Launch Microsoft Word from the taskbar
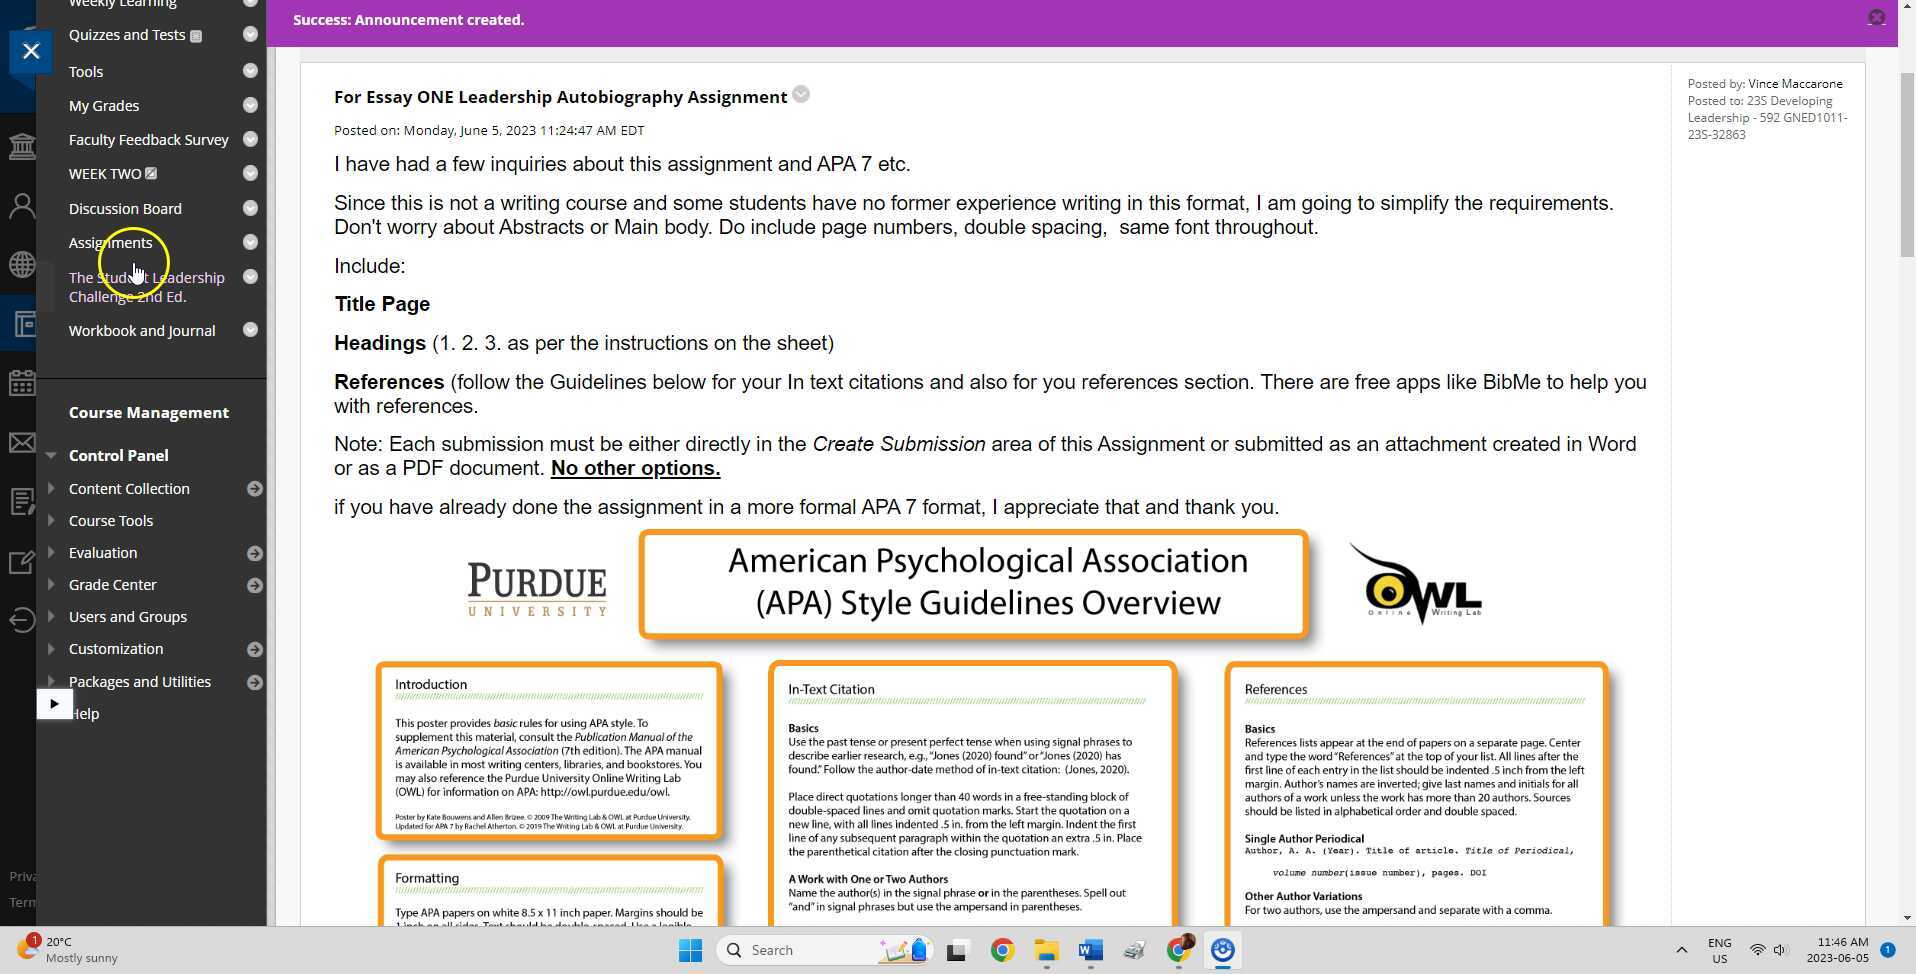The height and width of the screenshot is (974, 1916). tap(1089, 949)
